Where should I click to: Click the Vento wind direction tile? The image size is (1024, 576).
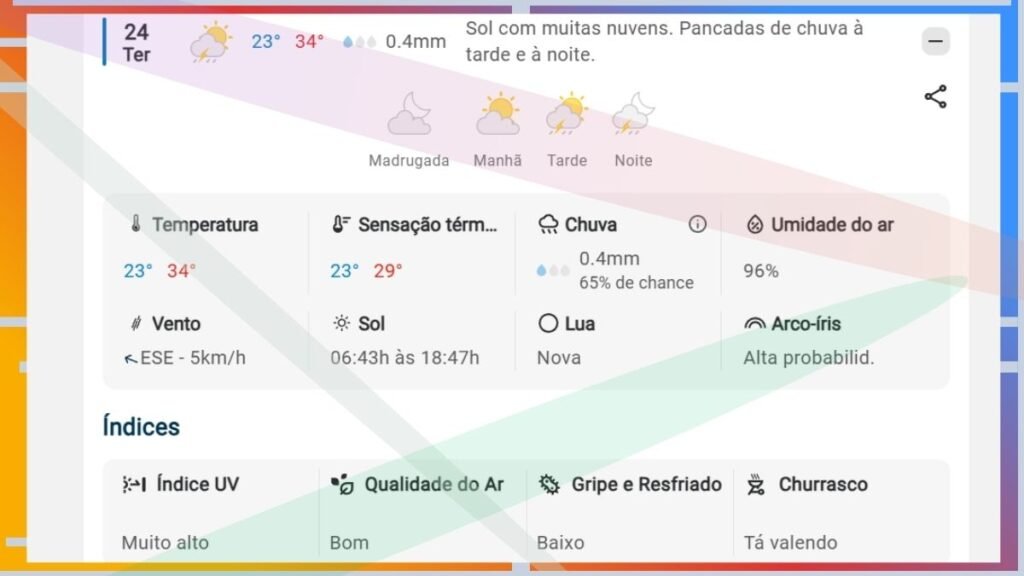tap(205, 340)
